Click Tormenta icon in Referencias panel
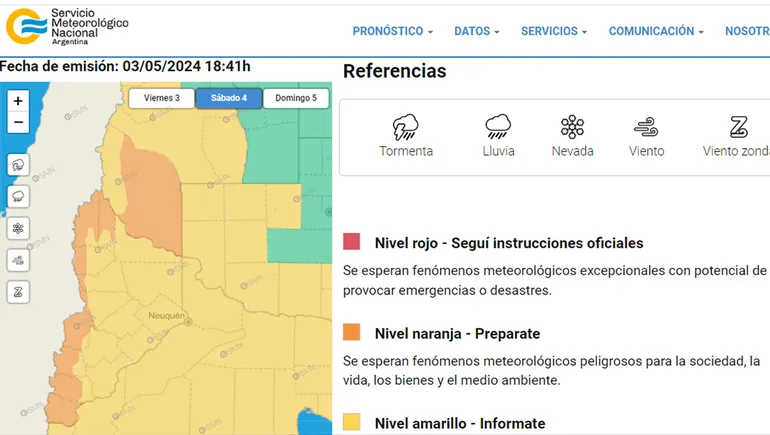 tap(405, 128)
